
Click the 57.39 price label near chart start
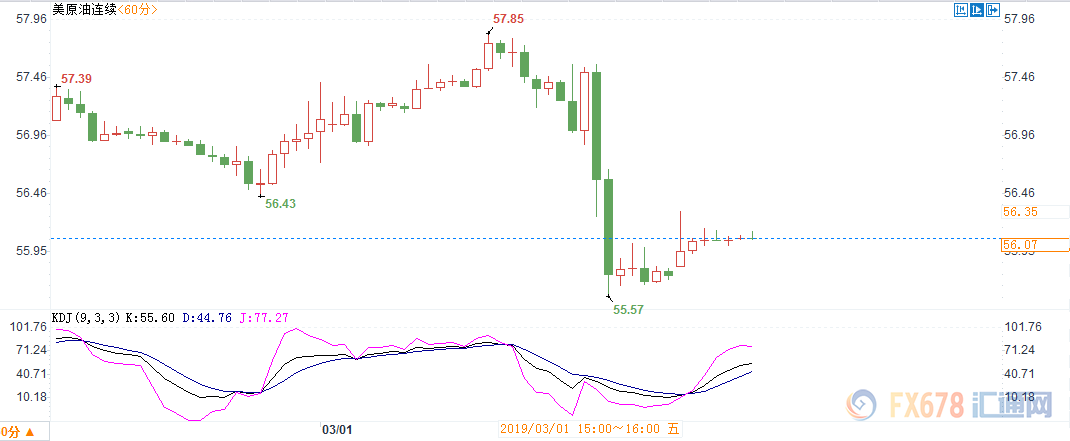coord(77,78)
